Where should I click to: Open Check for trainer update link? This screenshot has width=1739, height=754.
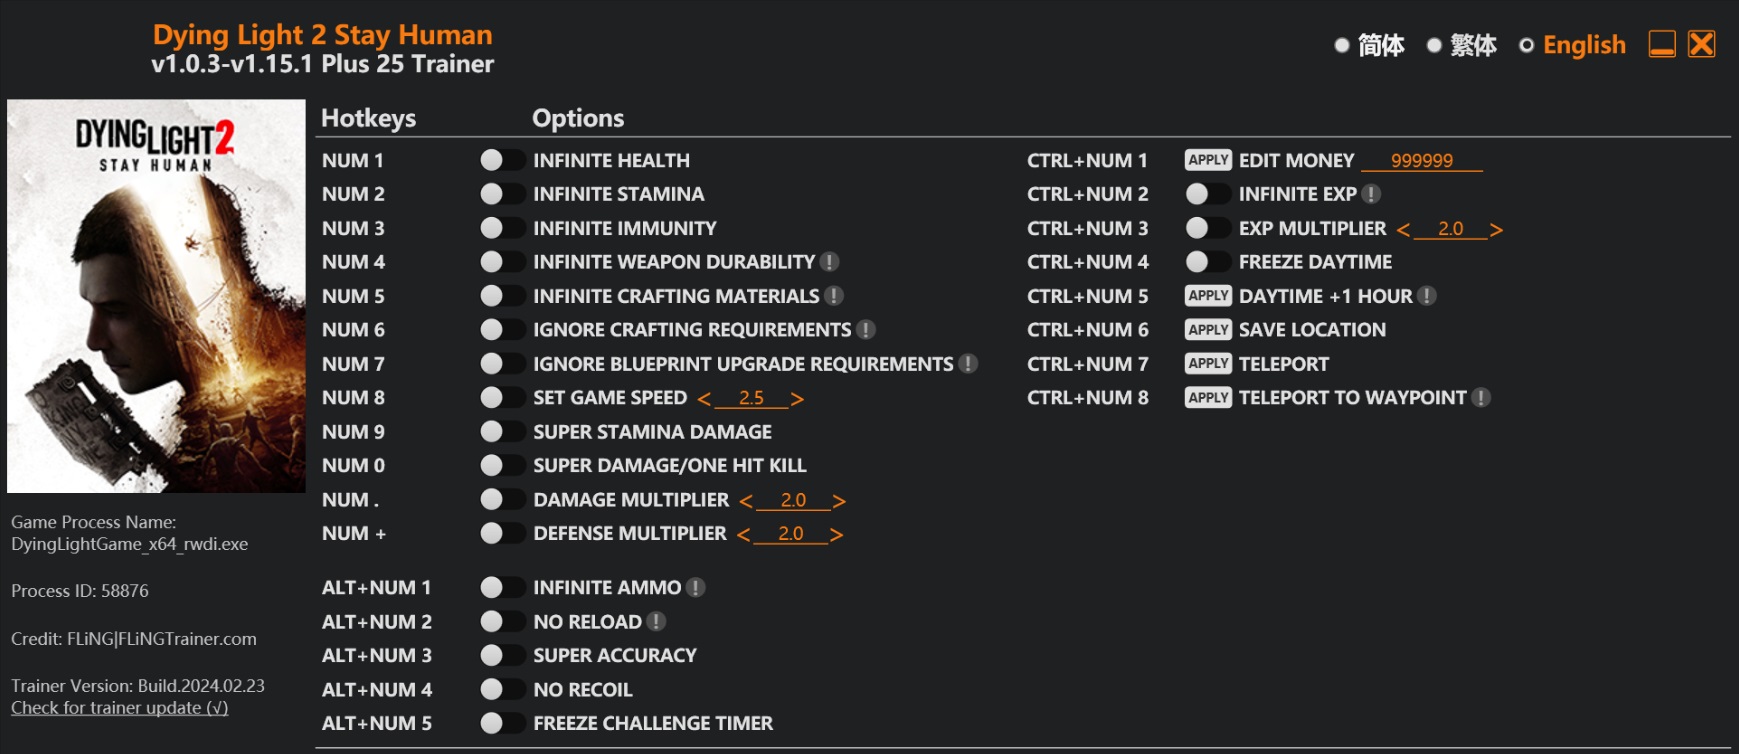pyautogui.click(x=120, y=708)
